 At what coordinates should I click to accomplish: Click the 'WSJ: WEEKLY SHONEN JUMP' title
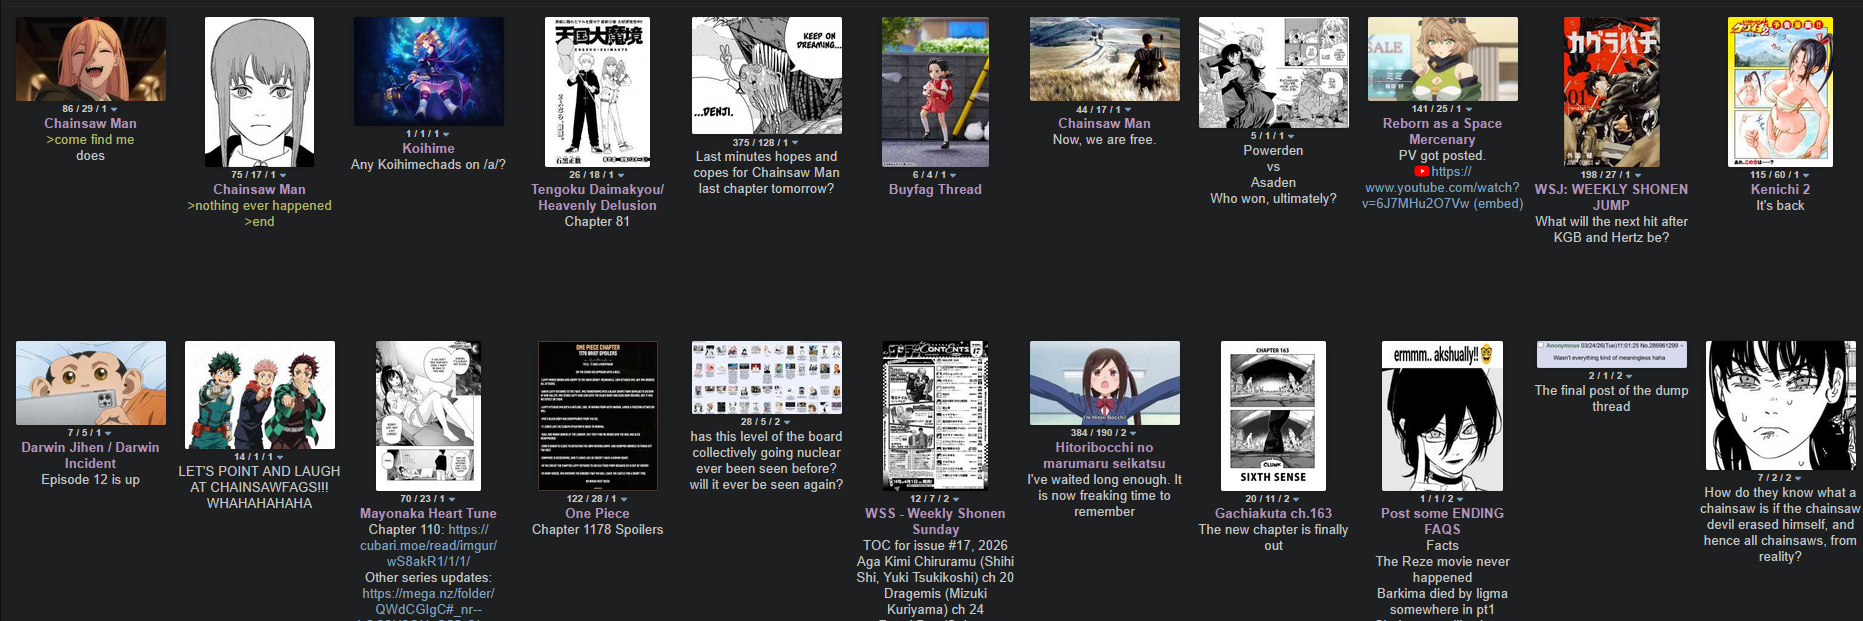click(1611, 198)
